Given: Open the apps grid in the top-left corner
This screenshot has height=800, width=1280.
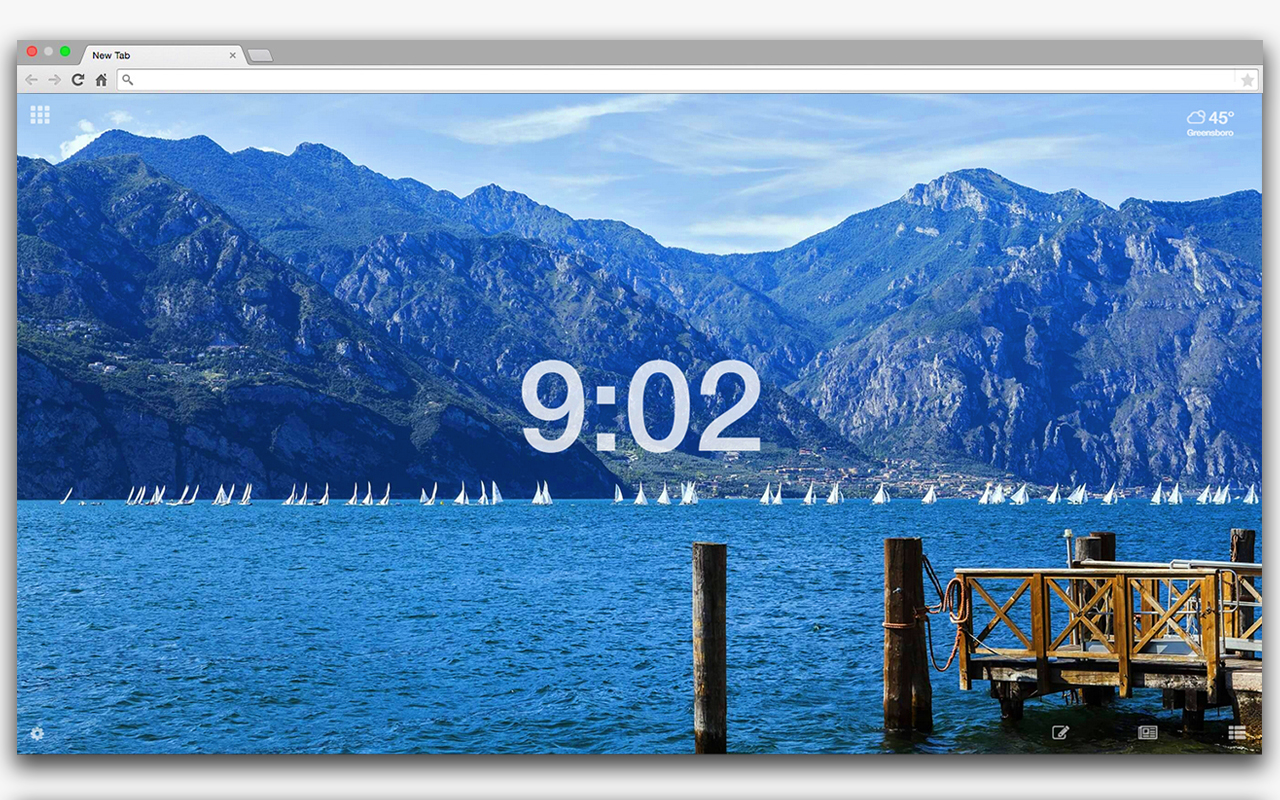Looking at the screenshot, I should pyautogui.click(x=40, y=114).
